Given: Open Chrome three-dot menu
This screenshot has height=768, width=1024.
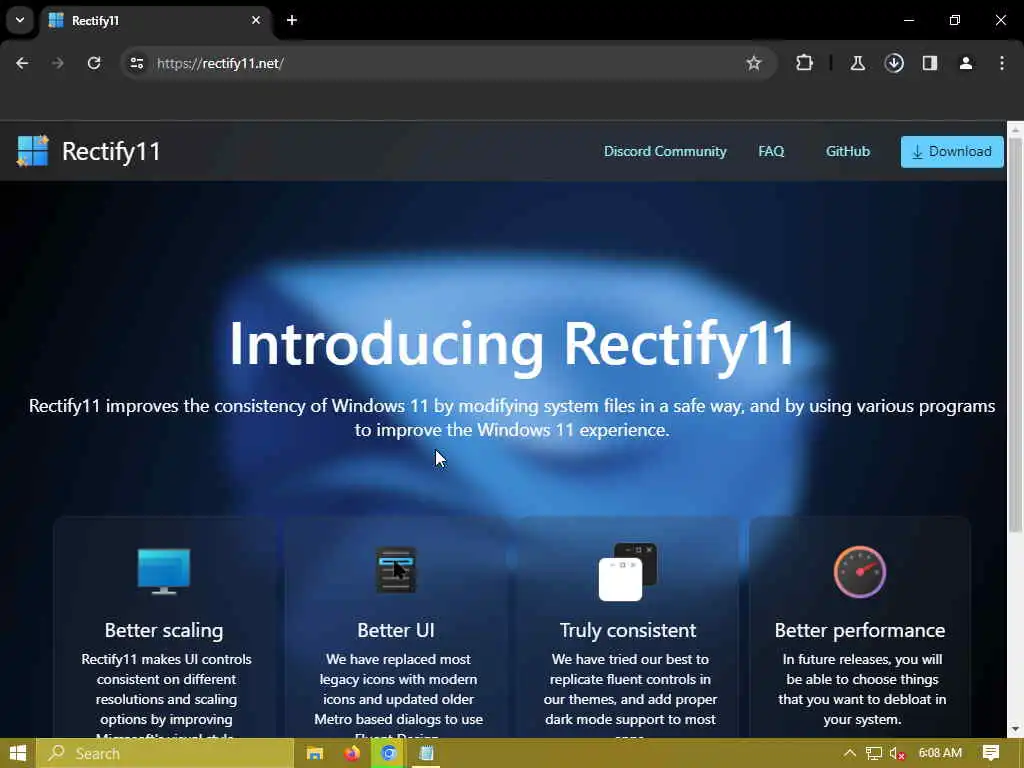Looking at the screenshot, I should click(x=1002, y=63).
